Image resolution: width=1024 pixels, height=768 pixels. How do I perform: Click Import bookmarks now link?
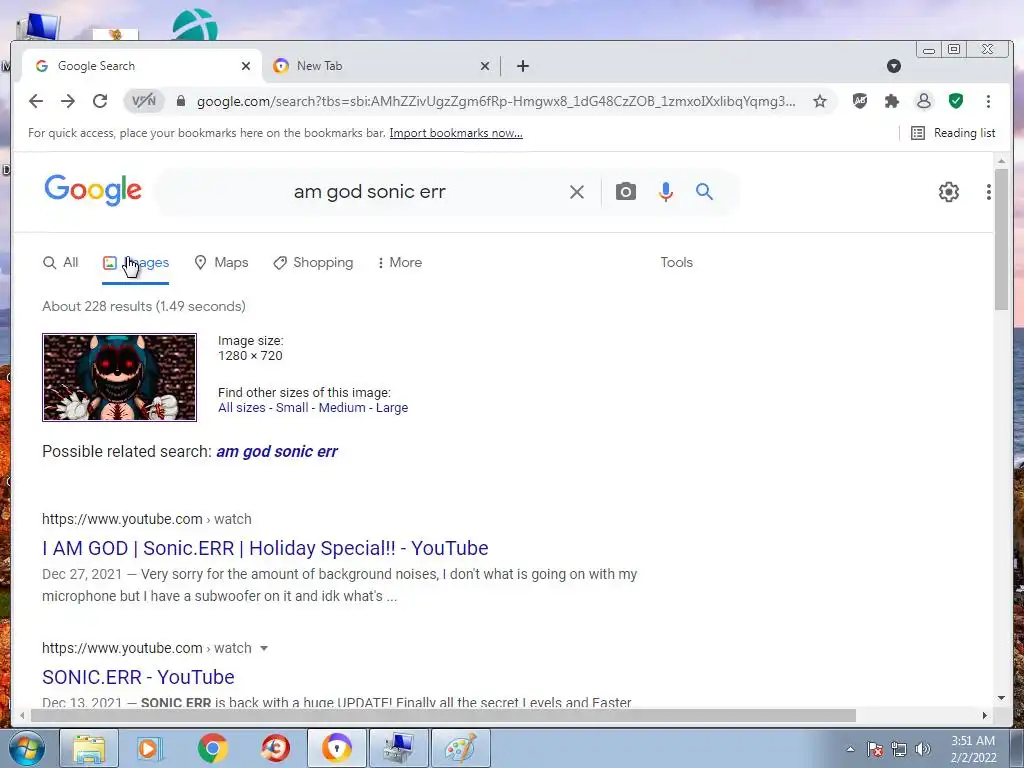click(456, 133)
